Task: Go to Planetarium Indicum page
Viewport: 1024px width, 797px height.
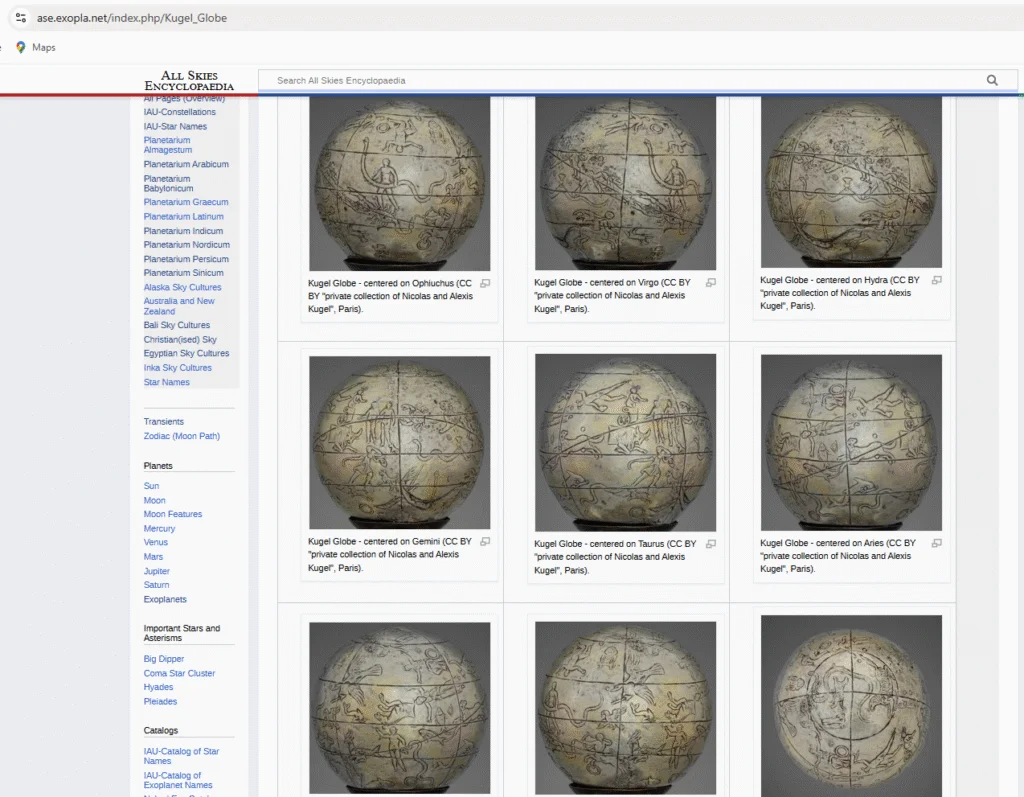Action: pos(184,231)
